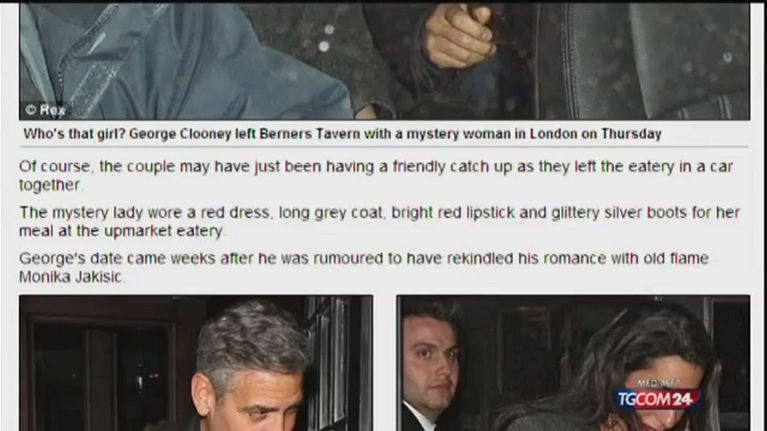Click the Mediaset watermark above TGCOM24
The width and height of the screenshot is (767, 431).
point(657,383)
